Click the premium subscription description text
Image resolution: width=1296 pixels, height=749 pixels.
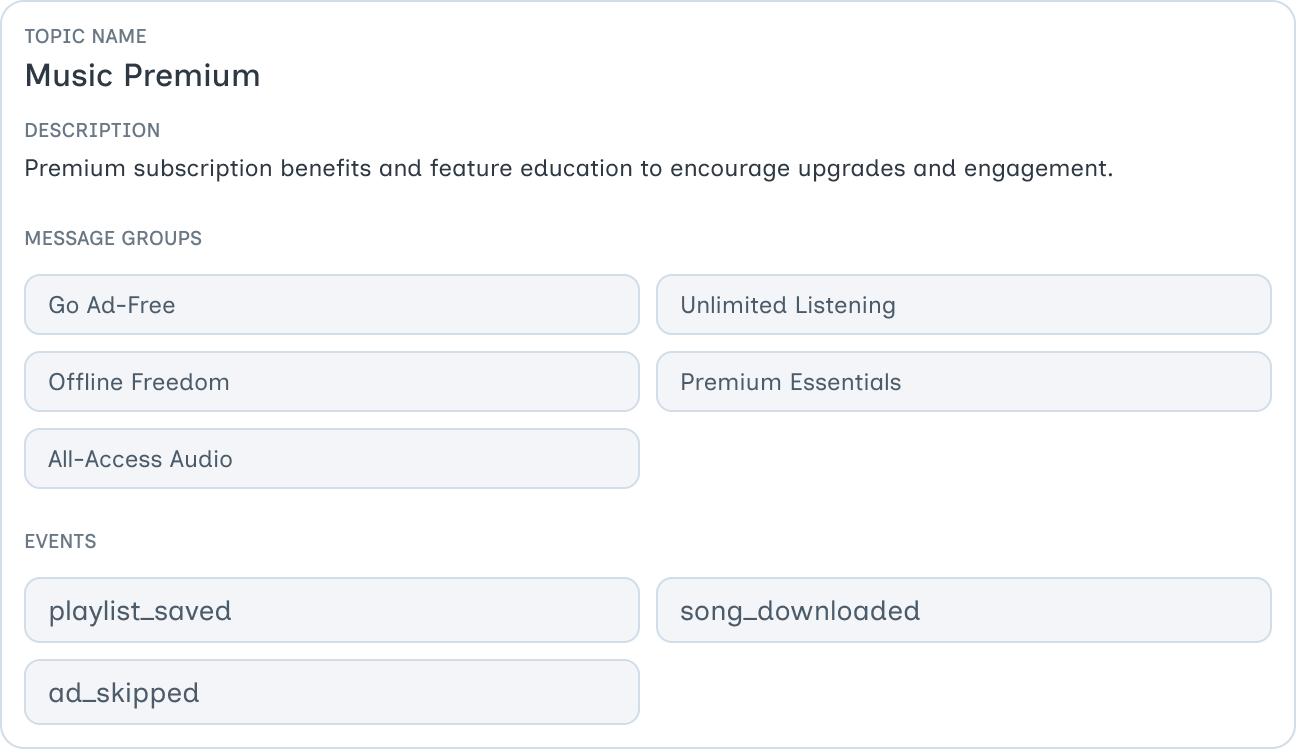568,168
